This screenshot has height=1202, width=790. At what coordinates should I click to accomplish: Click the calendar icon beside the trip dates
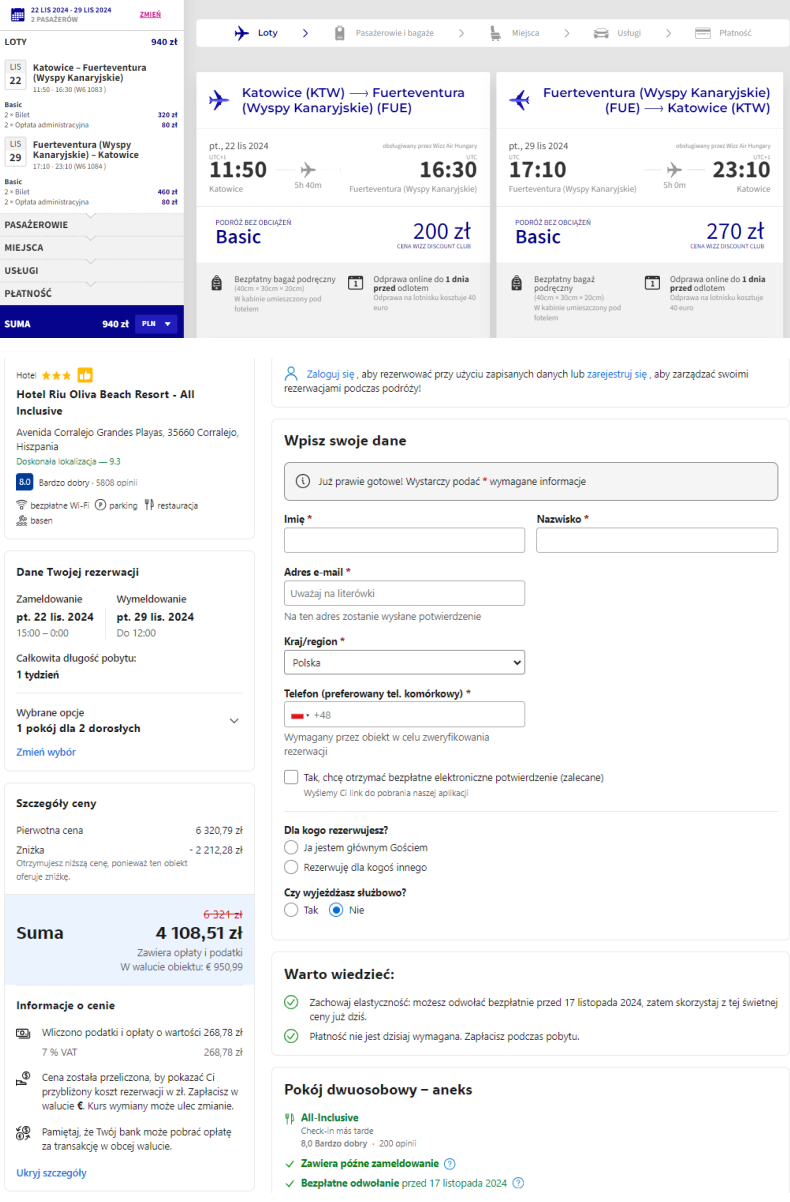point(17,14)
